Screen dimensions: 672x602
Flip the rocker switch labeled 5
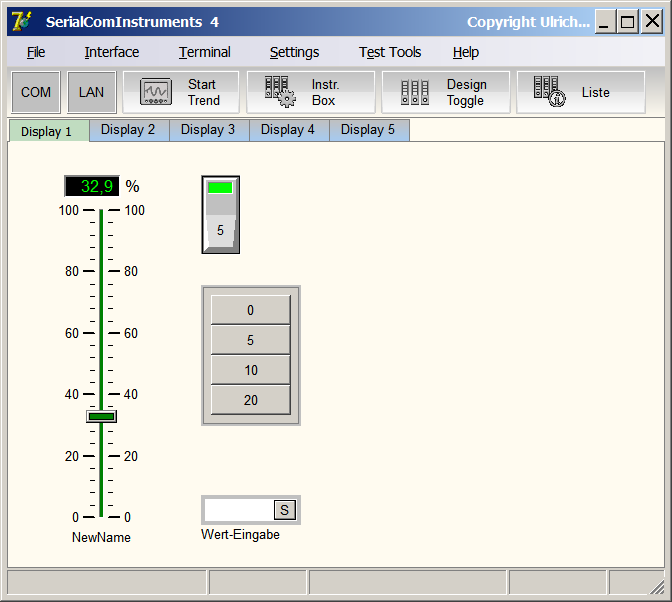pyautogui.click(x=221, y=215)
